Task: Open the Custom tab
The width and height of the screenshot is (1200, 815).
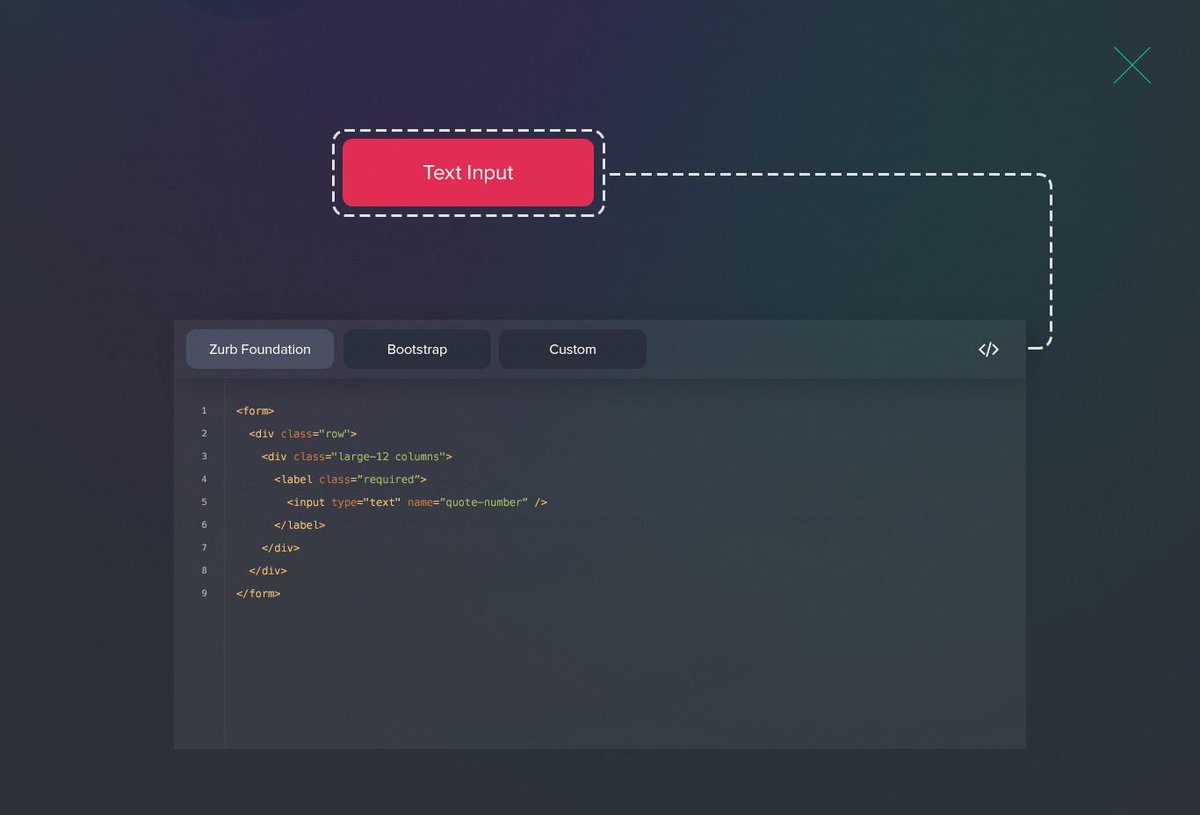Action: (x=573, y=349)
